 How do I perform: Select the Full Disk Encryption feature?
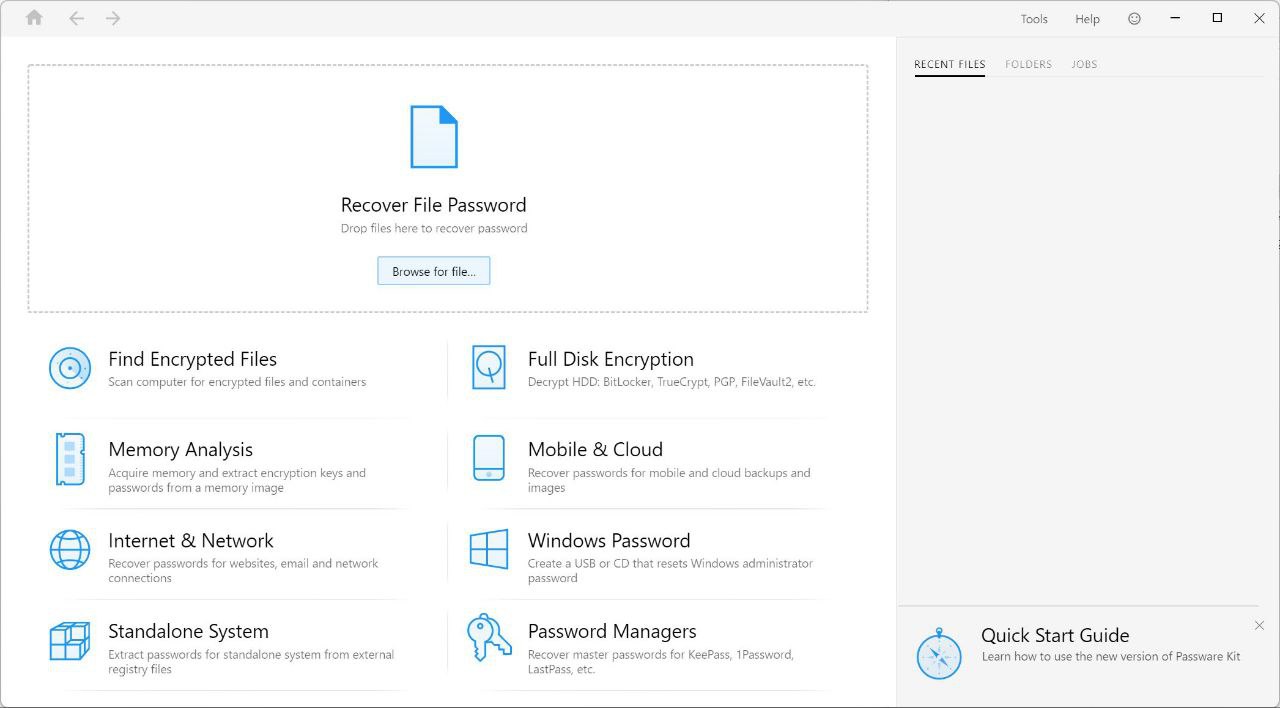(x=610, y=358)
